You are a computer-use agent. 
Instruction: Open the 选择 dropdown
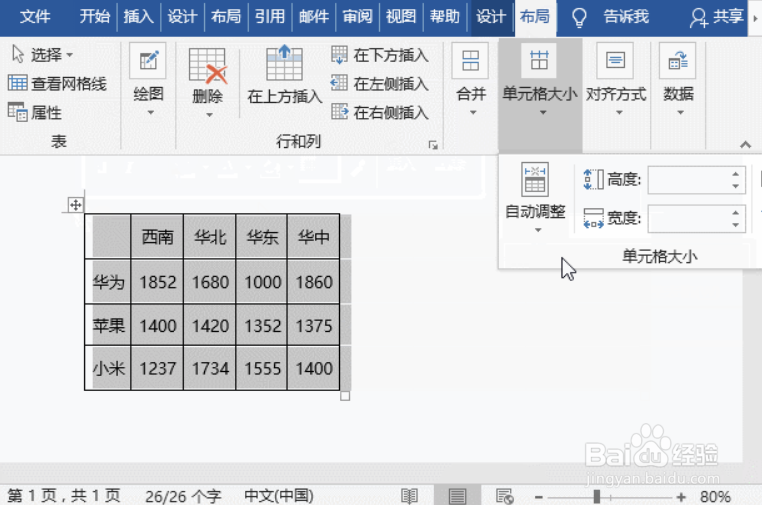pyautogui.click(x=43, y=54)
